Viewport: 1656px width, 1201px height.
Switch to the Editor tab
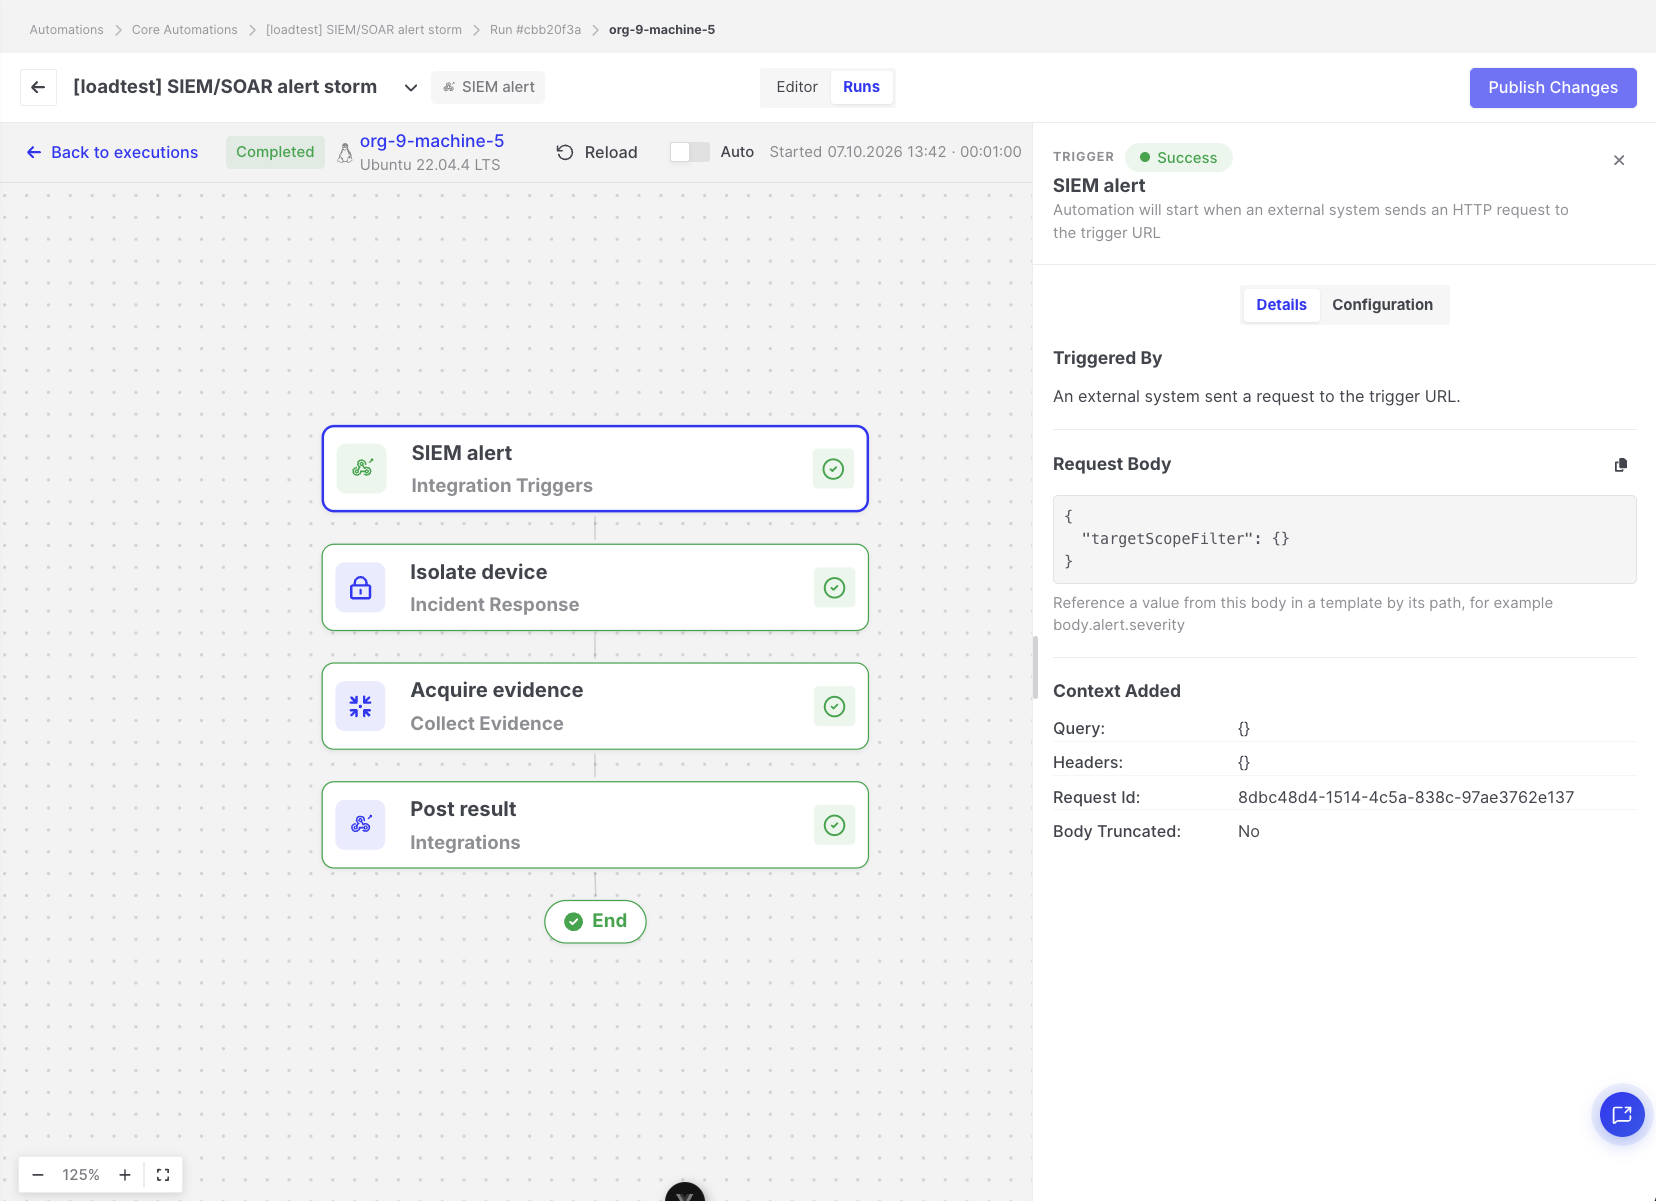click(797, 87)
